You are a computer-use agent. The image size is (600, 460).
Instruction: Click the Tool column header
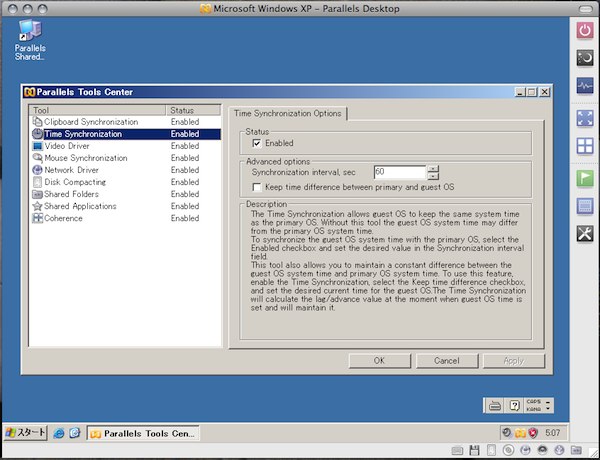click(97, 110)
